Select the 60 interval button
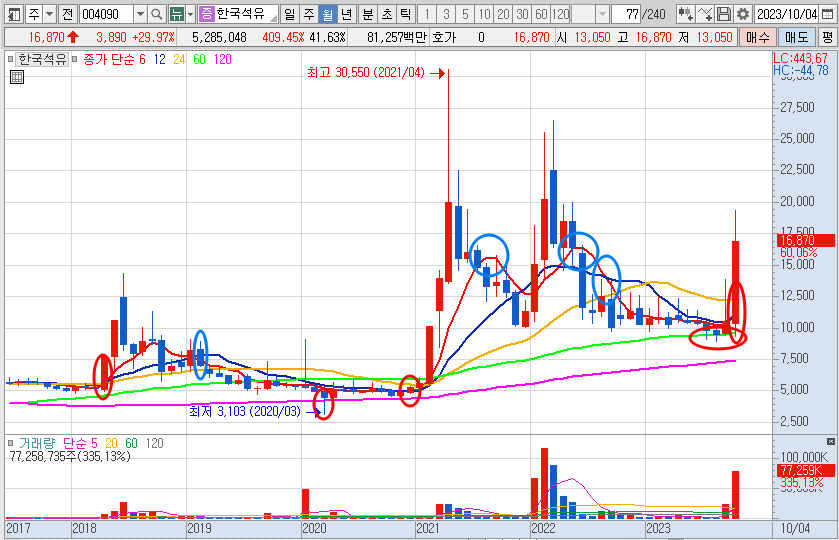Viewport: 839px width, 540px height. tap(541, 14)
